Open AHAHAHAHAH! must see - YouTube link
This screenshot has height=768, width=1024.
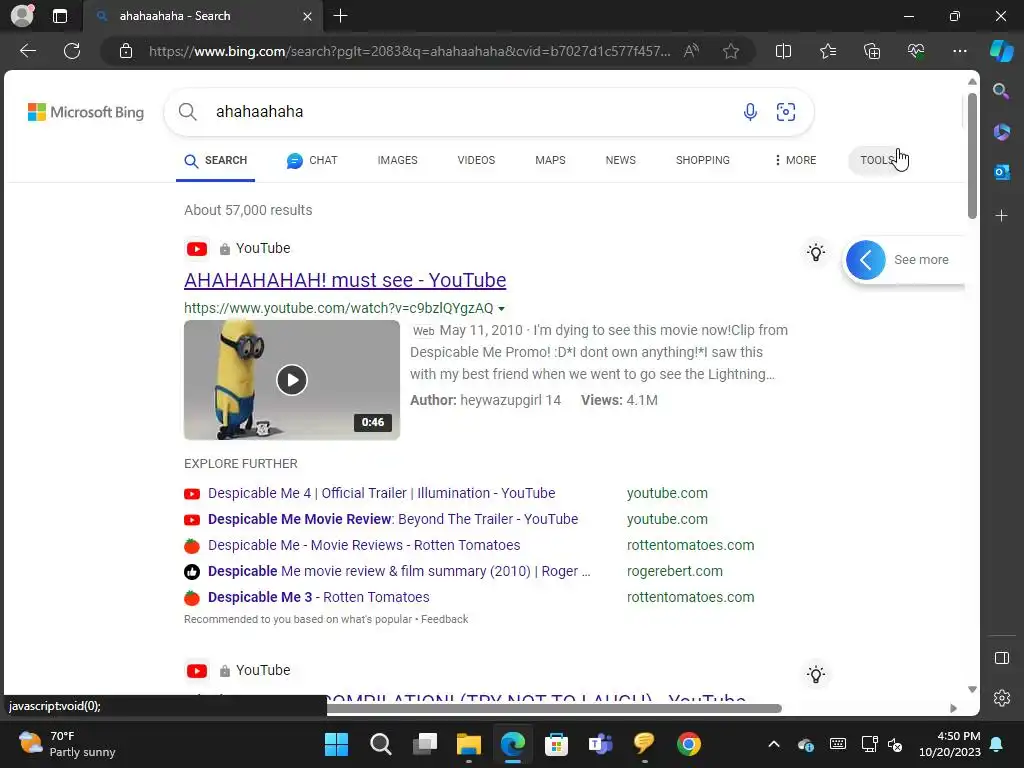pos(345,280)
